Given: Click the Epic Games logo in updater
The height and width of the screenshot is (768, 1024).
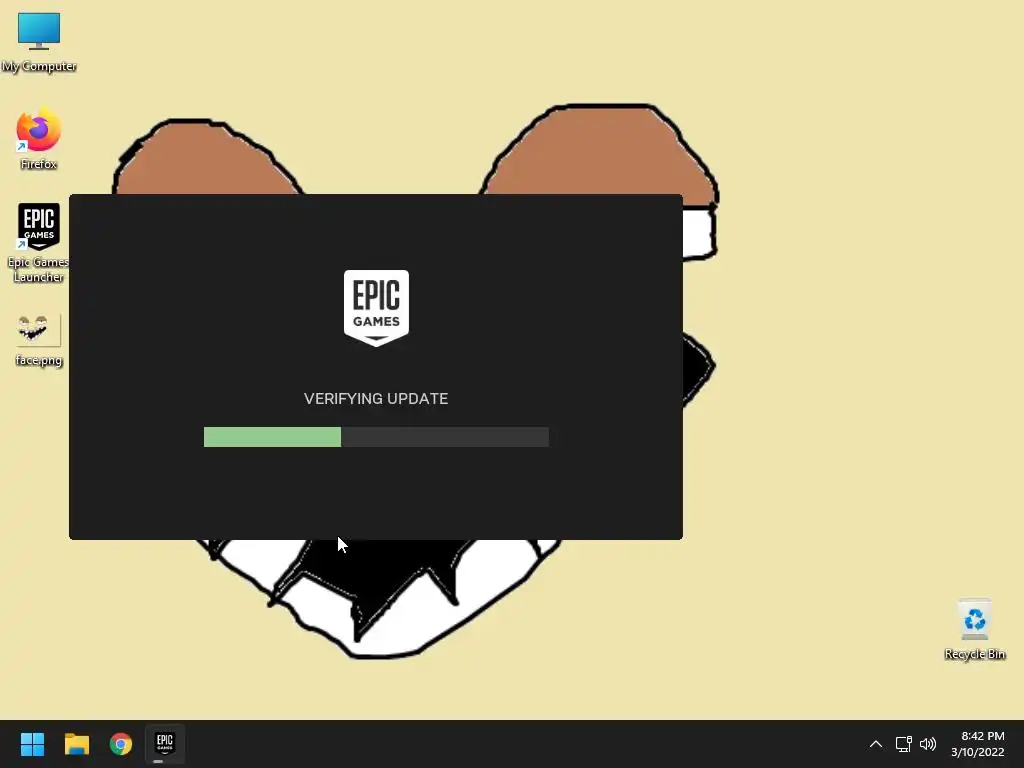Looking at the screenshot, I should pos(376,308).
